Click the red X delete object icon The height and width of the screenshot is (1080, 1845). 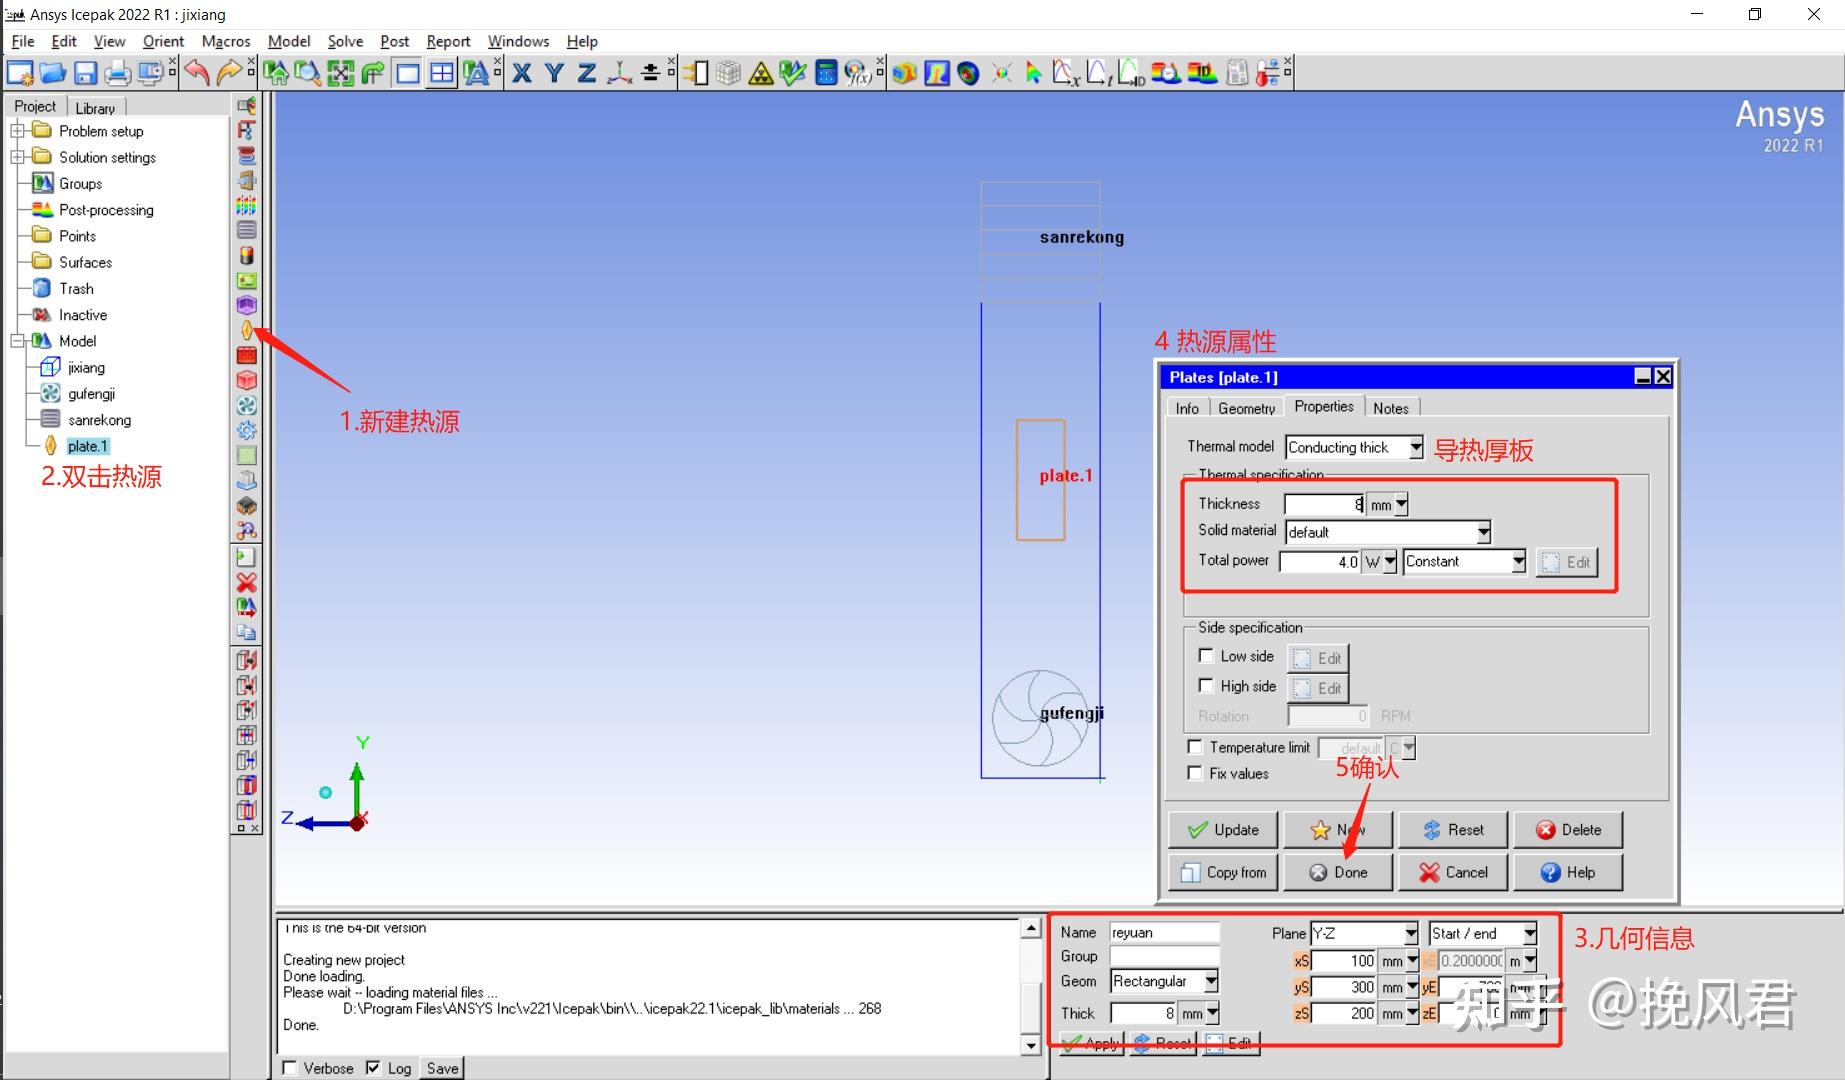click(x=247, y=582)
